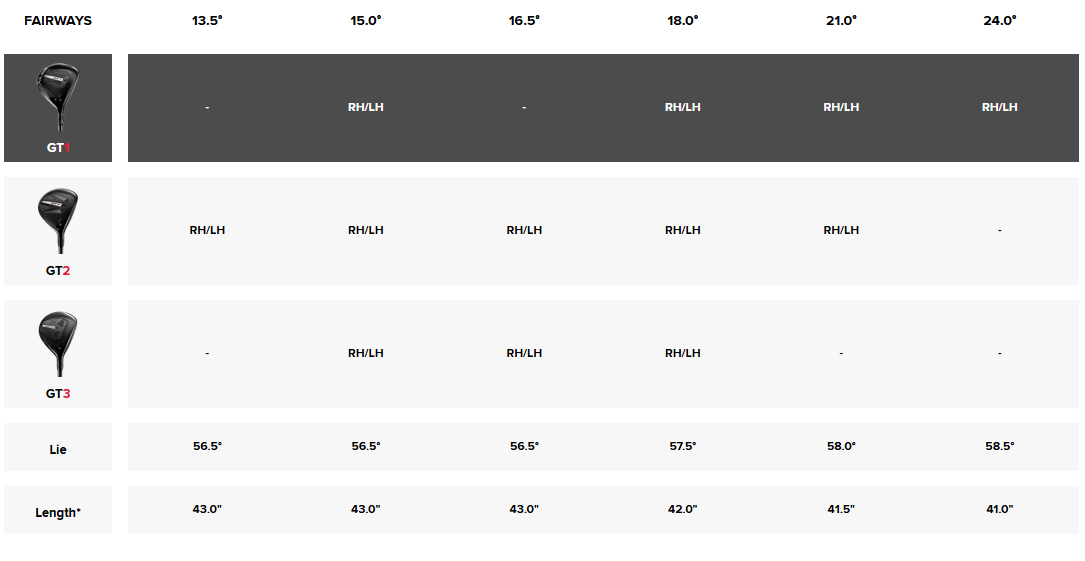Click the 21.0° loft column header
1085x561 pixels.
click(841, 21)
